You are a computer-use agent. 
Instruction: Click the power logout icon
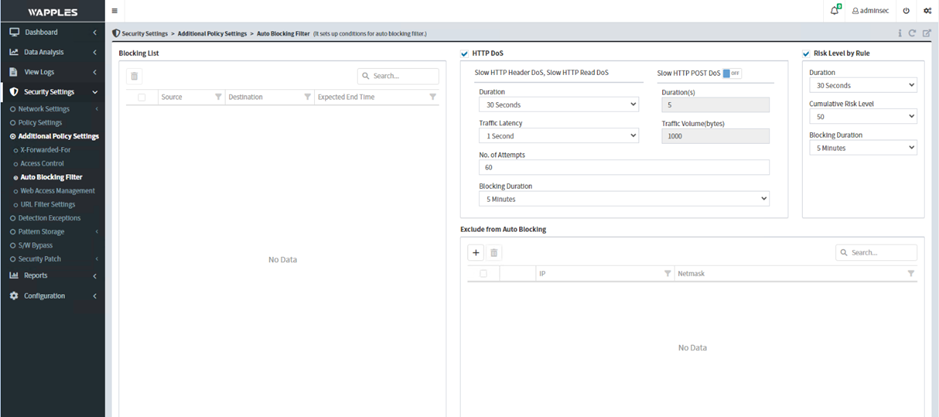906,10
